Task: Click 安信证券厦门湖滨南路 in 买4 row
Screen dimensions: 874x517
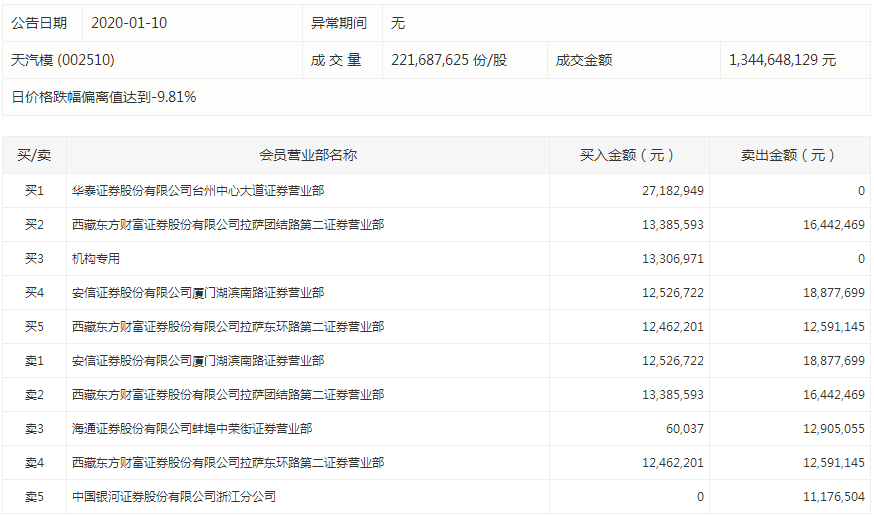Action: (198, 292)
